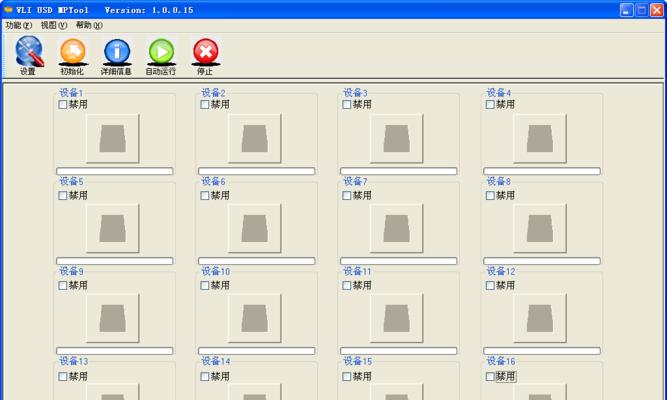Tick 禁用 checkbox for 设备13

pyautogui.click(x=63, y=376)
